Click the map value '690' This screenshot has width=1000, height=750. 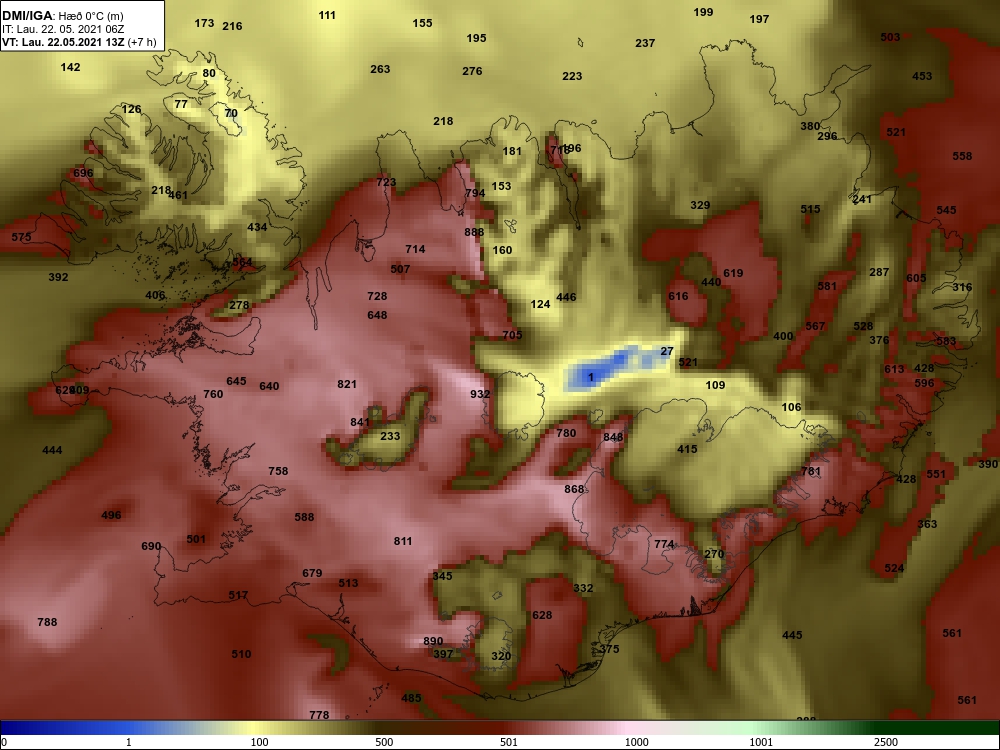tap(151, 546)
